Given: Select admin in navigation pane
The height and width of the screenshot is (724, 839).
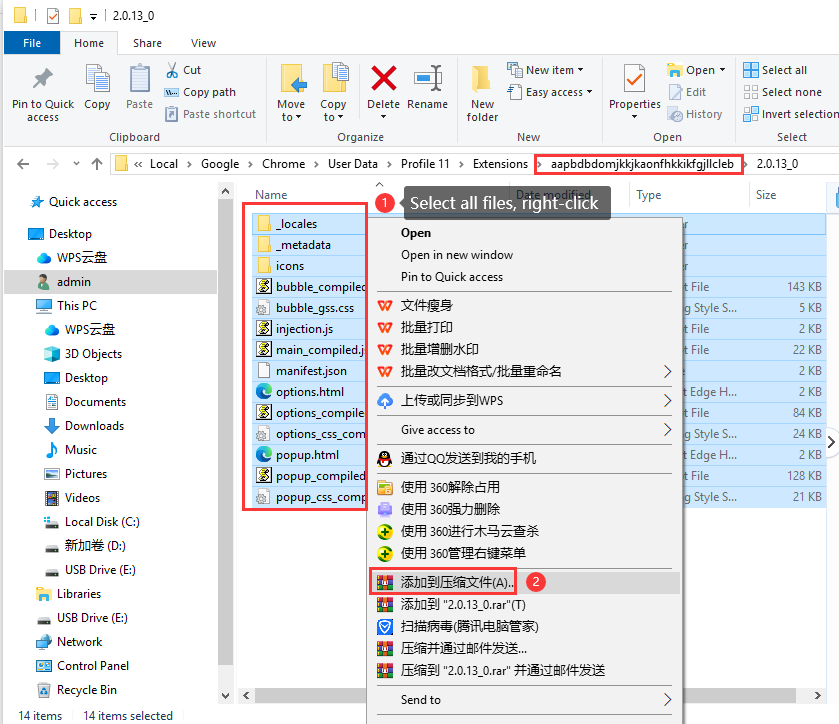Looking at the screenshot, I should (73, 281).
